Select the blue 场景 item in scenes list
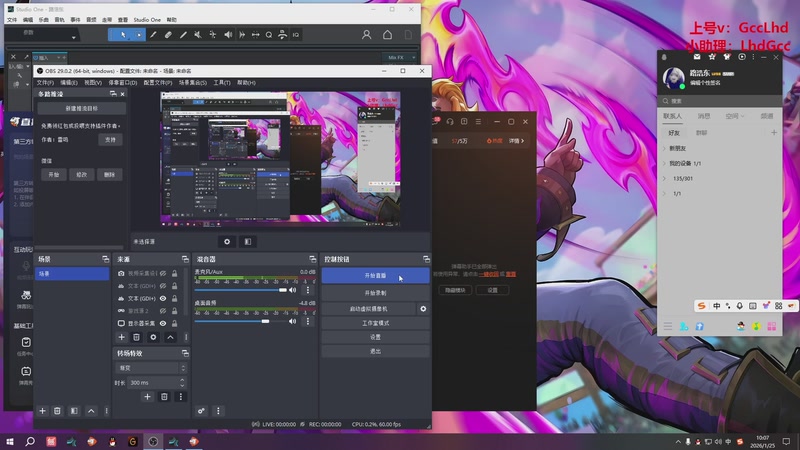800x450 pixels. (x=72, y=274)
